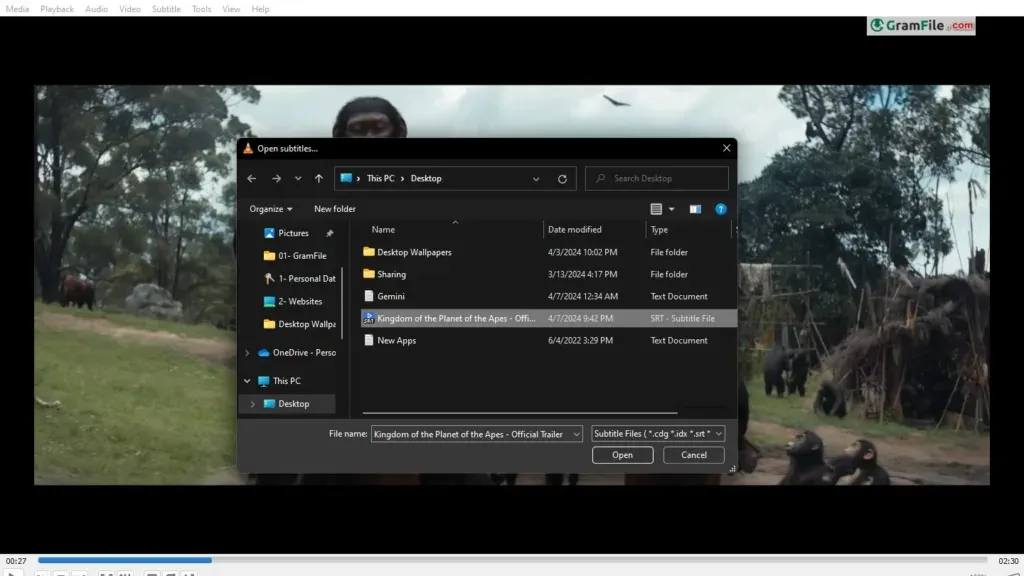This screenshot has height=576, width=1024.
Task: Refresh the Desktop folder listing
Action: [x=562, y=179]
